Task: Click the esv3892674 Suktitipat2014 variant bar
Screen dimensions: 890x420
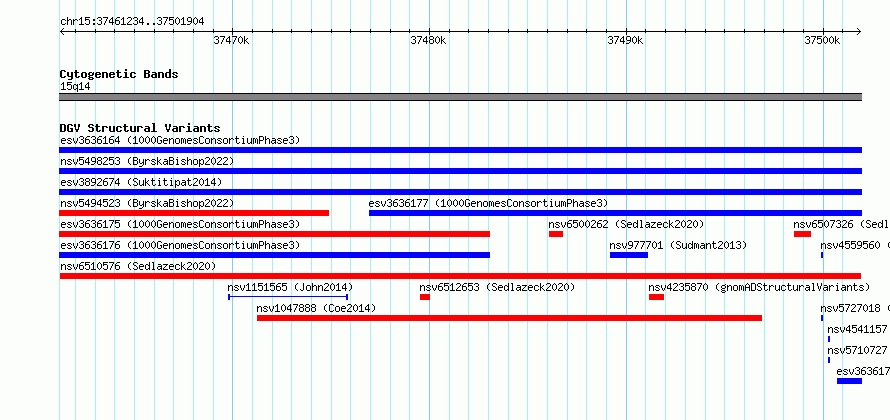Action: (460, 192)
